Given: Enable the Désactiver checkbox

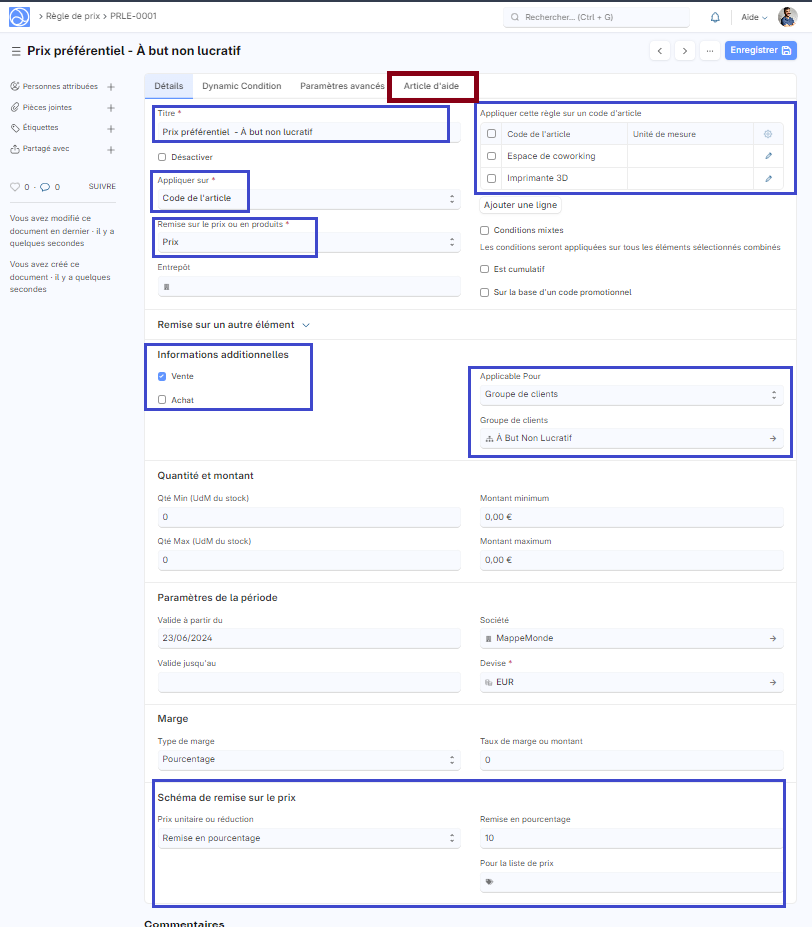Looking at the screenshot, I should coord(162,157).
